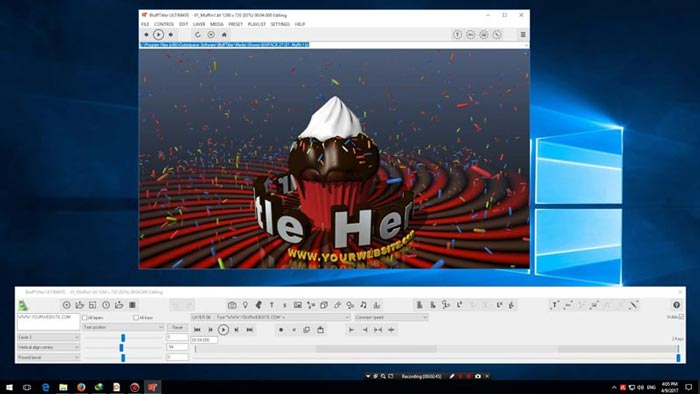Click the circled dot icon in the preview toolbar
This screenshot has width=700, height=394.
click(x=211, y=34)
